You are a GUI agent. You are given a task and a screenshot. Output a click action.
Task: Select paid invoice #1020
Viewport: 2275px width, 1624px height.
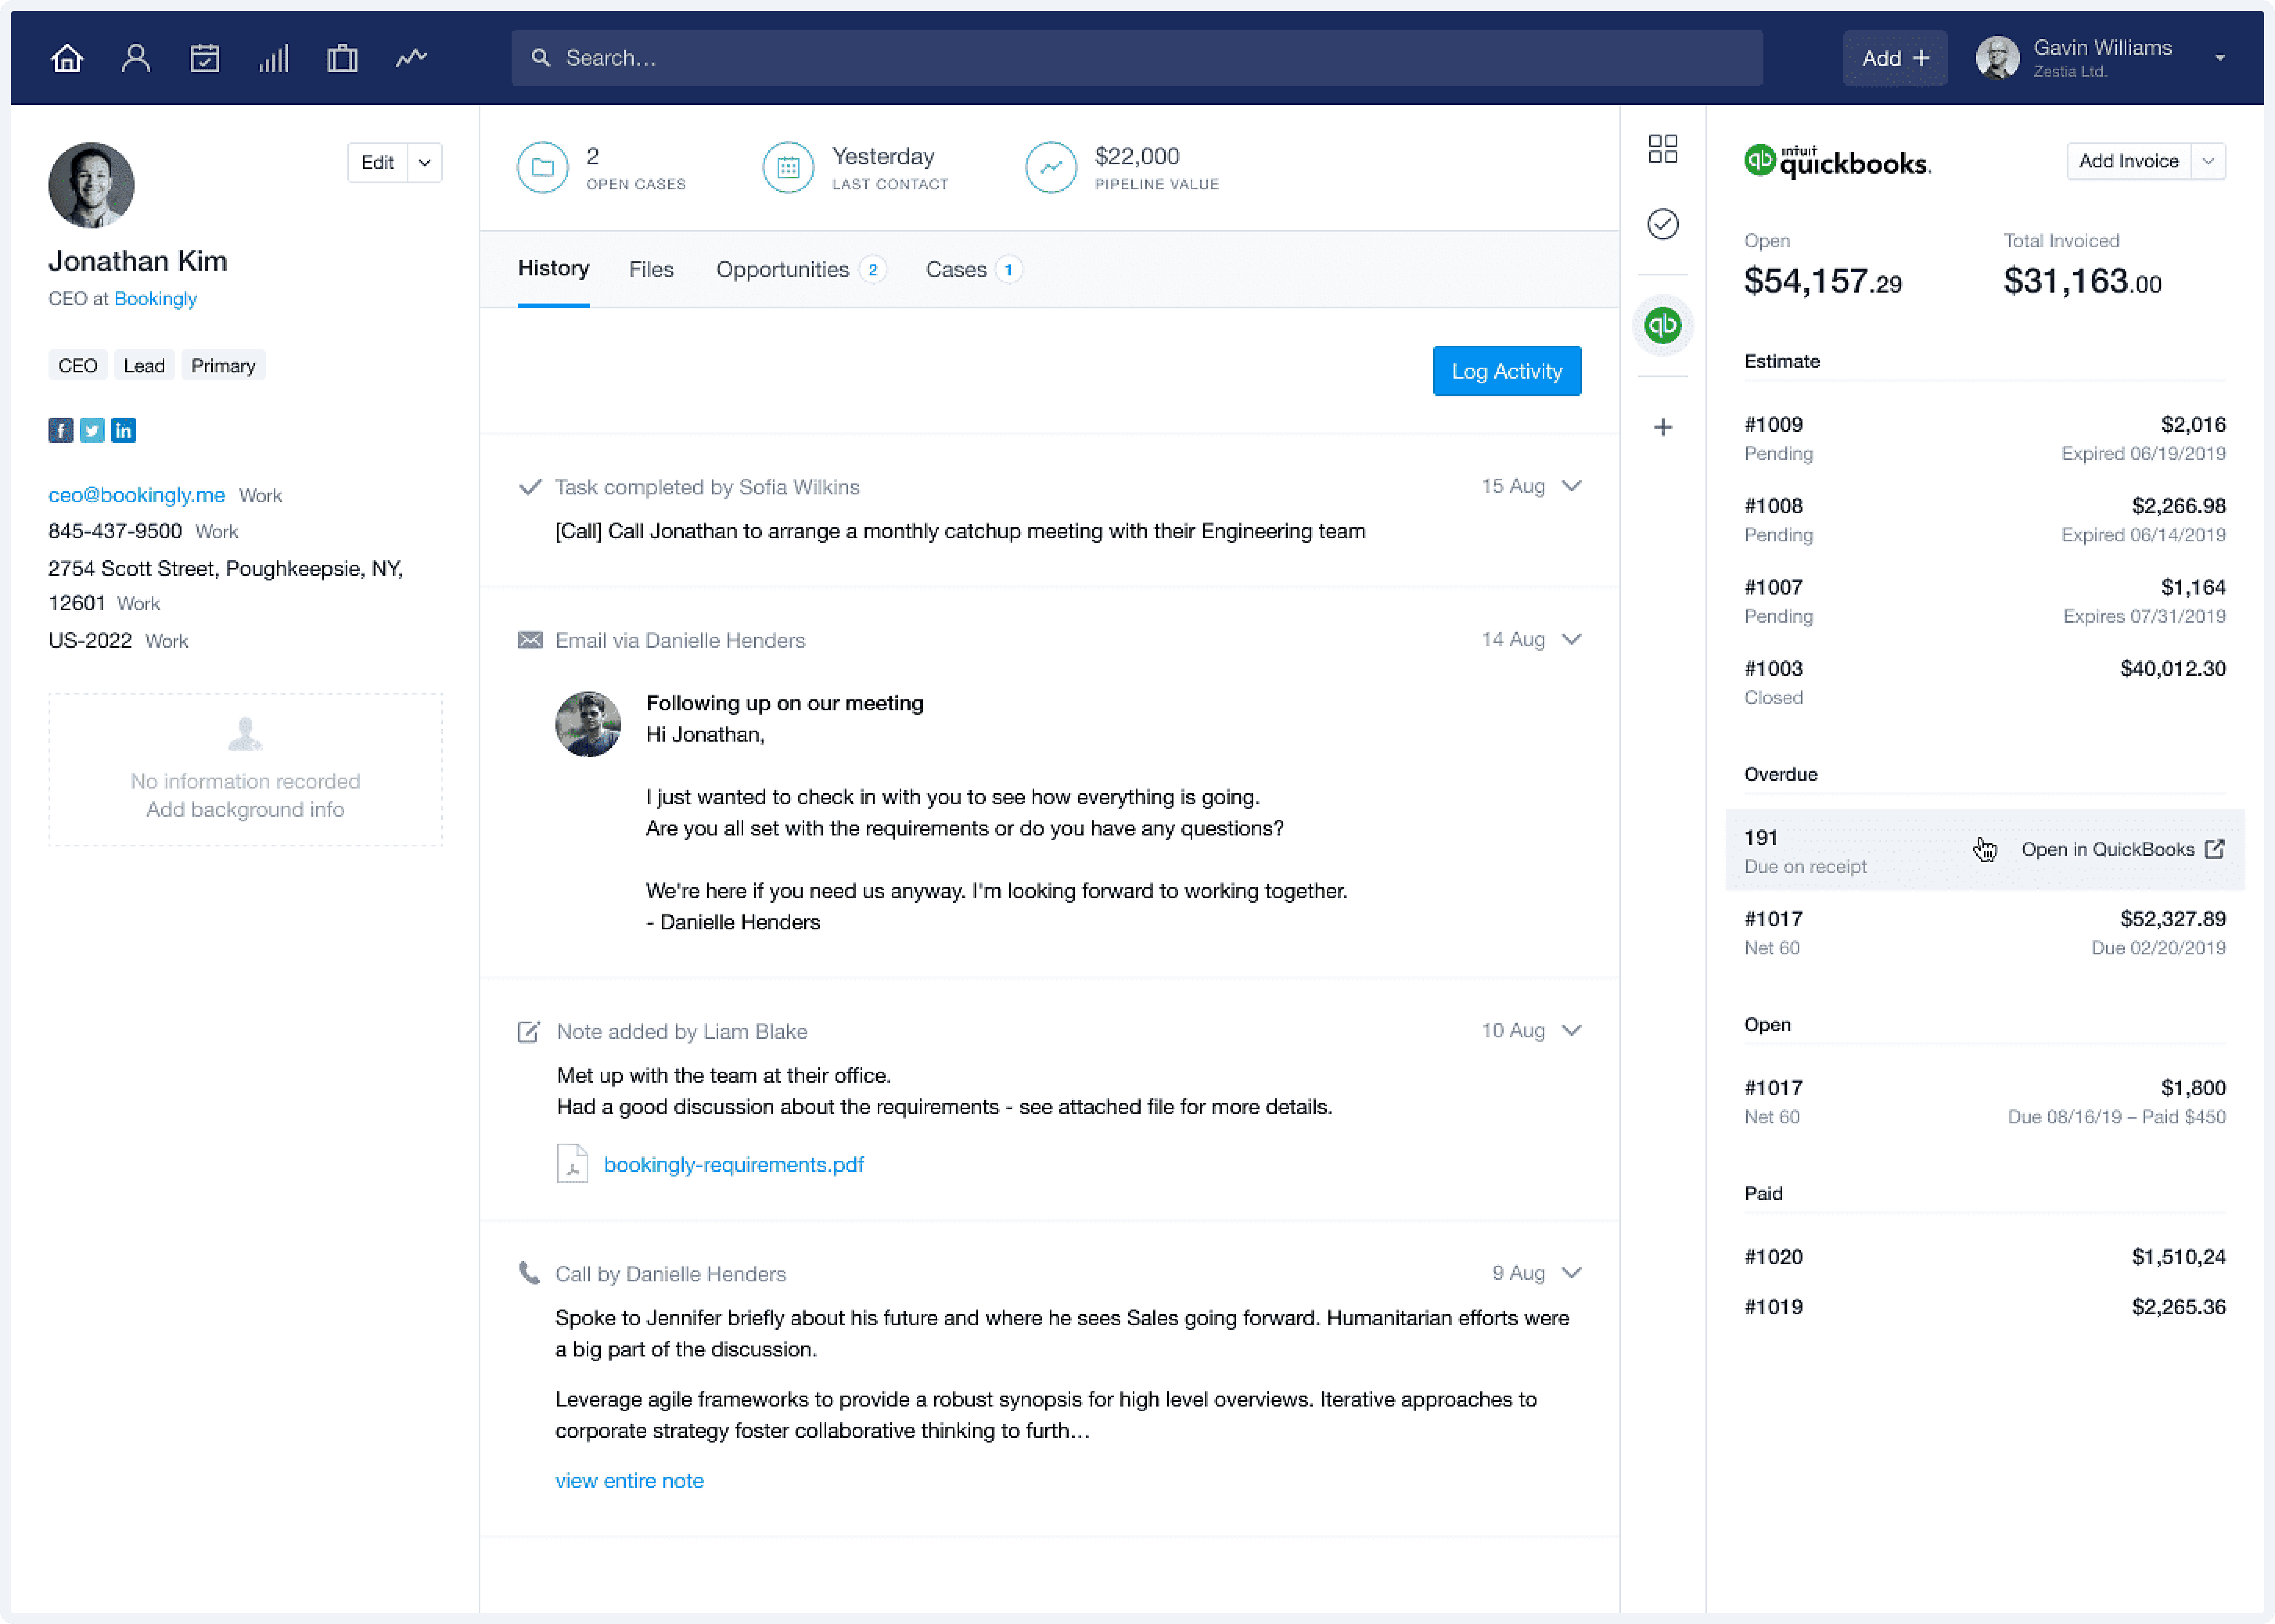[x=1985, y=1257]
